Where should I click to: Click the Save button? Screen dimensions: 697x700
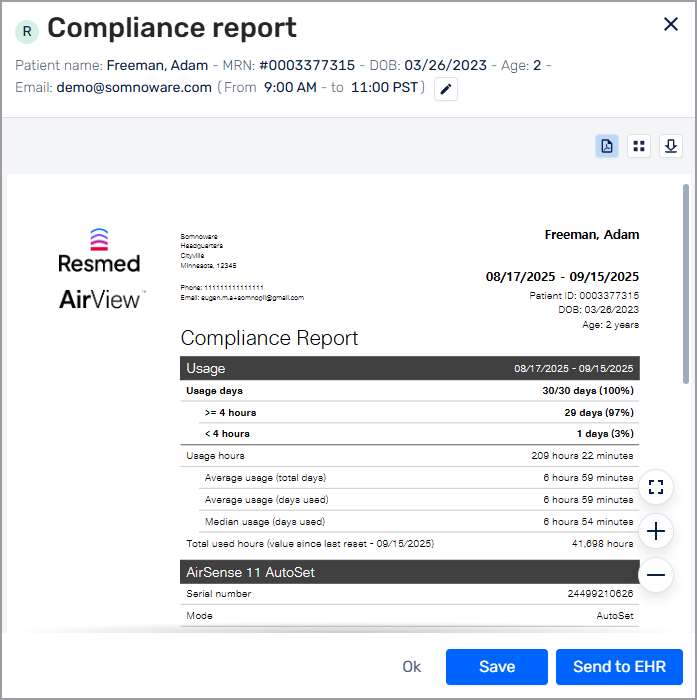point(497,667)
